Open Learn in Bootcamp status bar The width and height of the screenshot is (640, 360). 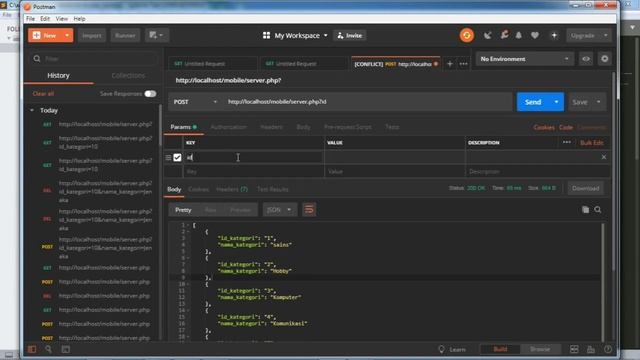point(452,349)
